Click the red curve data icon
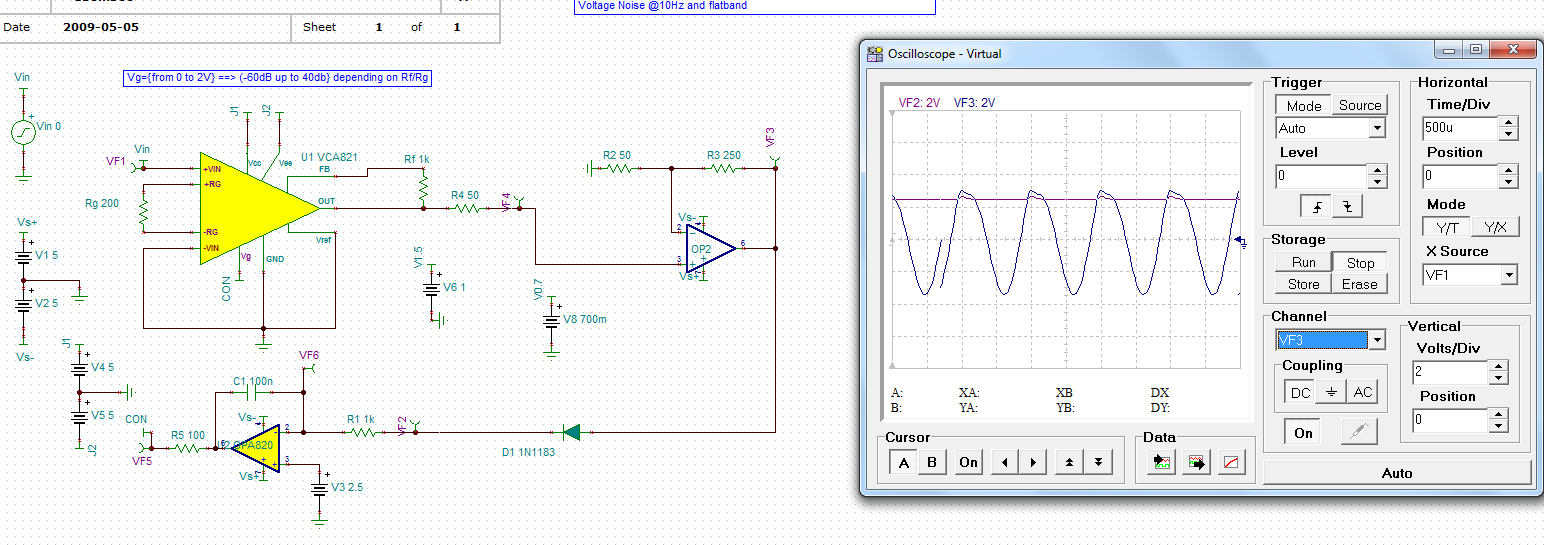1544x545 pixels. (1232, 463)
